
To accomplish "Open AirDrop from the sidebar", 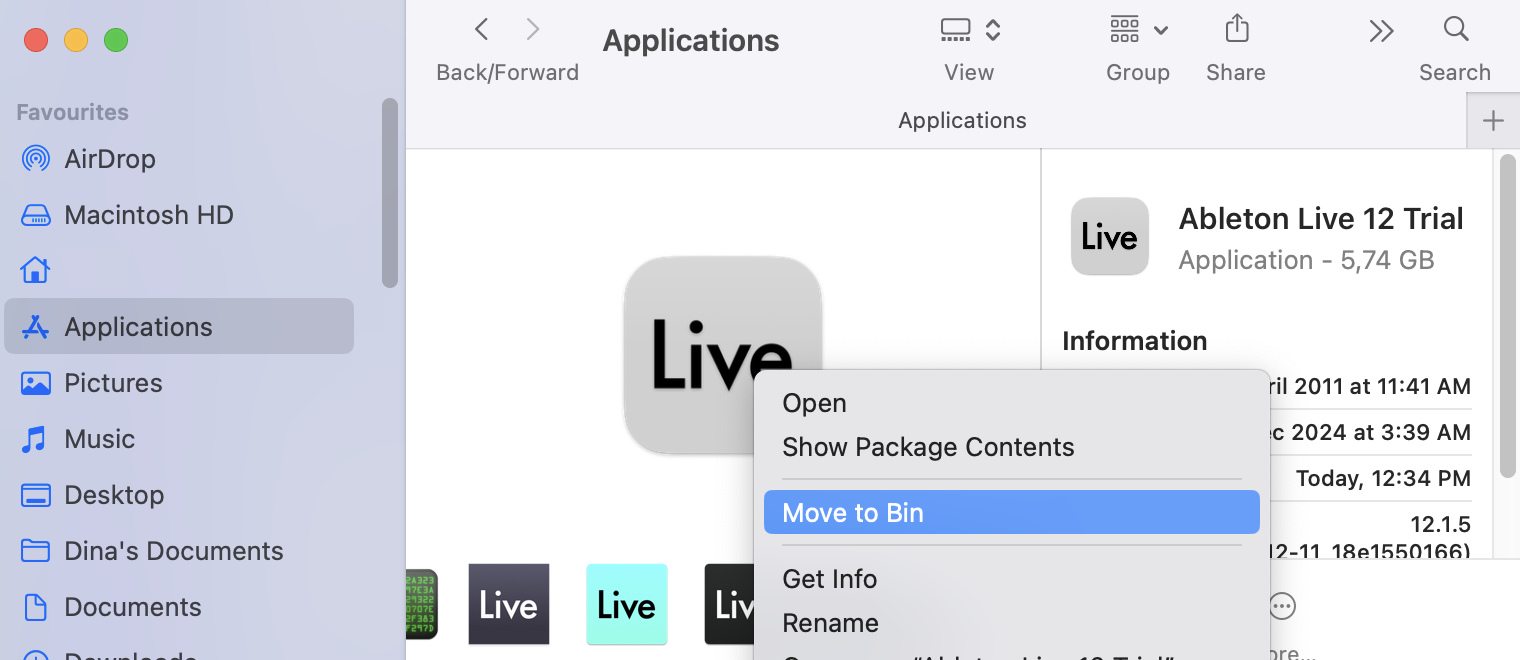I will click(x=109, y=159).
